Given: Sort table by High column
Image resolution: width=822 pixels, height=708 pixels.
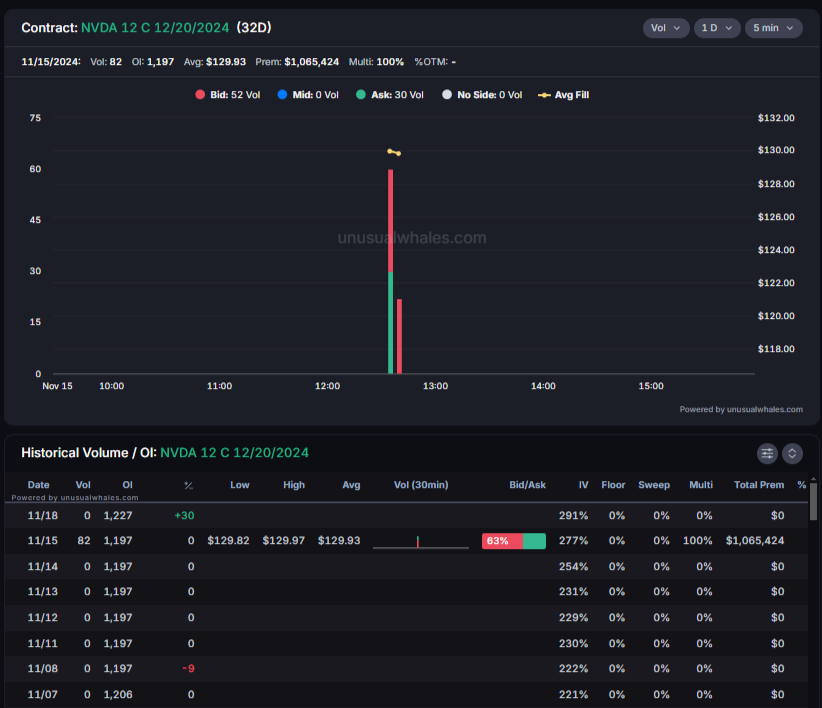Looking at the screenshot, I should point(294,485).
